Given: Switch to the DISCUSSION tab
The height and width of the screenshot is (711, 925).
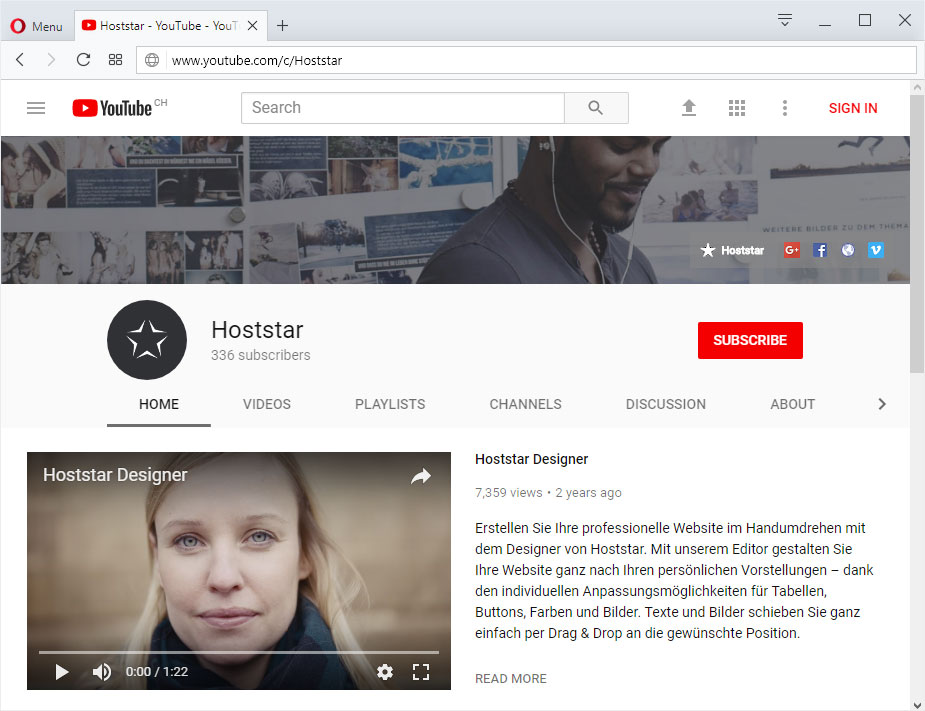Looking at the screenshot, I should pos(665,404).
